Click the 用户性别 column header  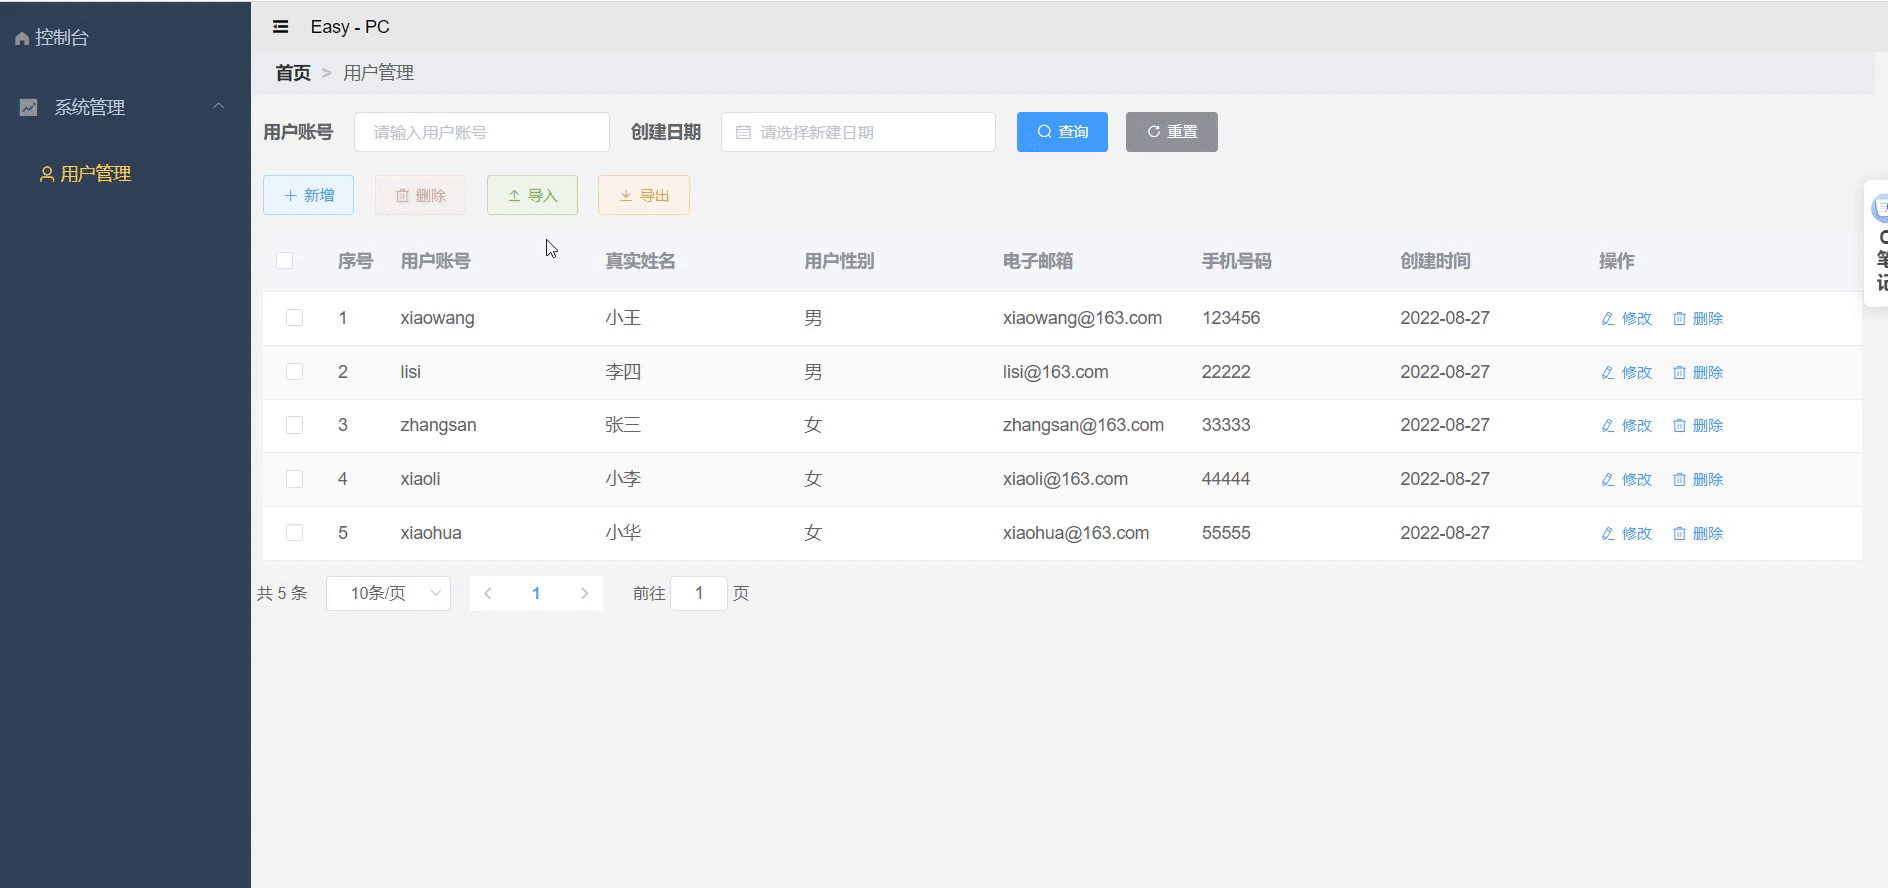point(839,261)
